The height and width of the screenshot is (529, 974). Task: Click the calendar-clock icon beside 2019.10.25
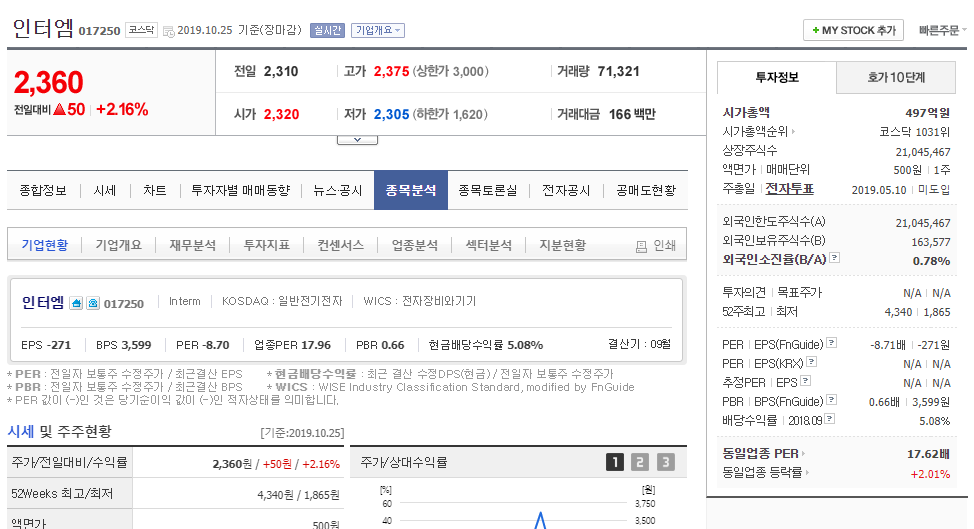pos(168,31)
